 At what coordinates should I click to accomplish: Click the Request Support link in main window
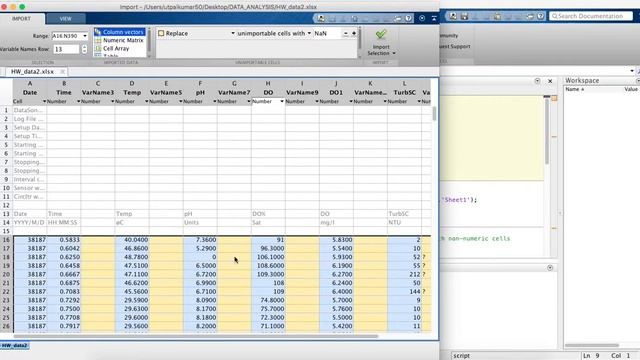455,46
